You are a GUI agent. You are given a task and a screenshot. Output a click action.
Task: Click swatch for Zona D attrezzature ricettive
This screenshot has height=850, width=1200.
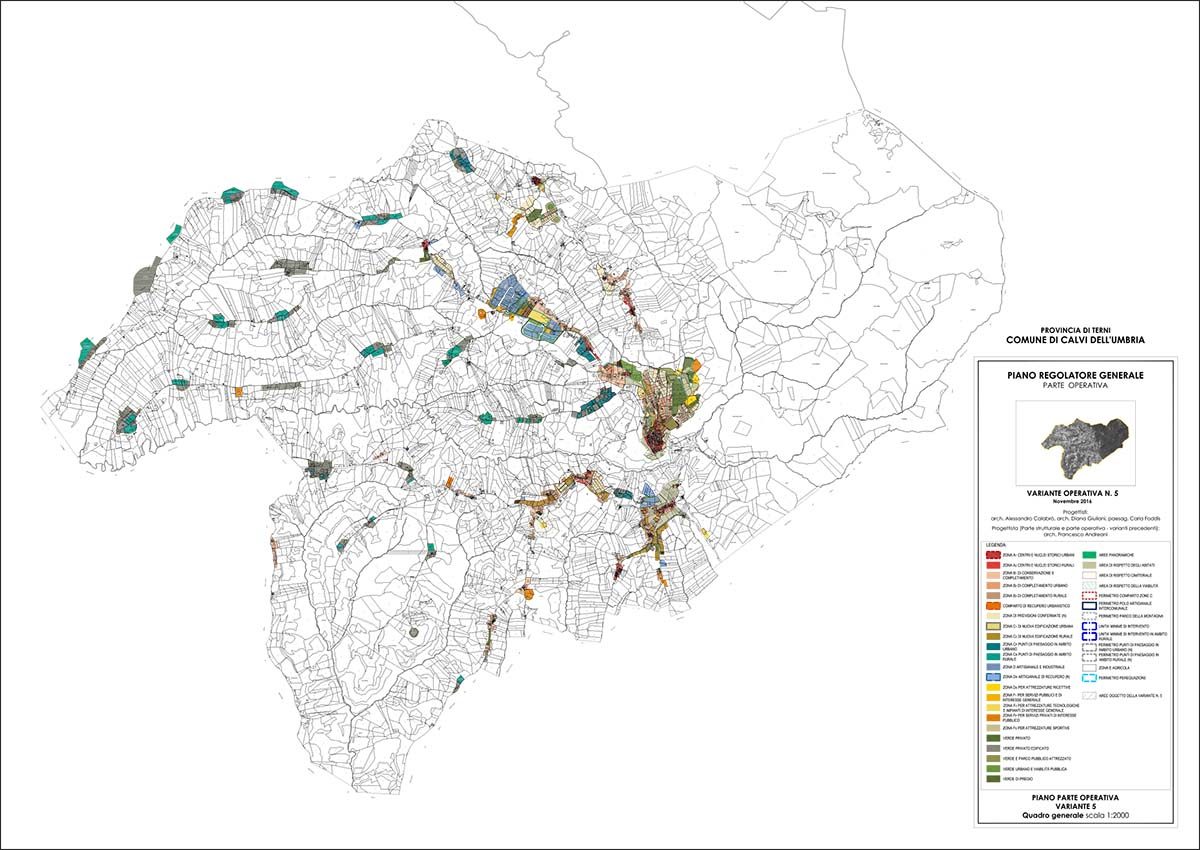(993, 687)
